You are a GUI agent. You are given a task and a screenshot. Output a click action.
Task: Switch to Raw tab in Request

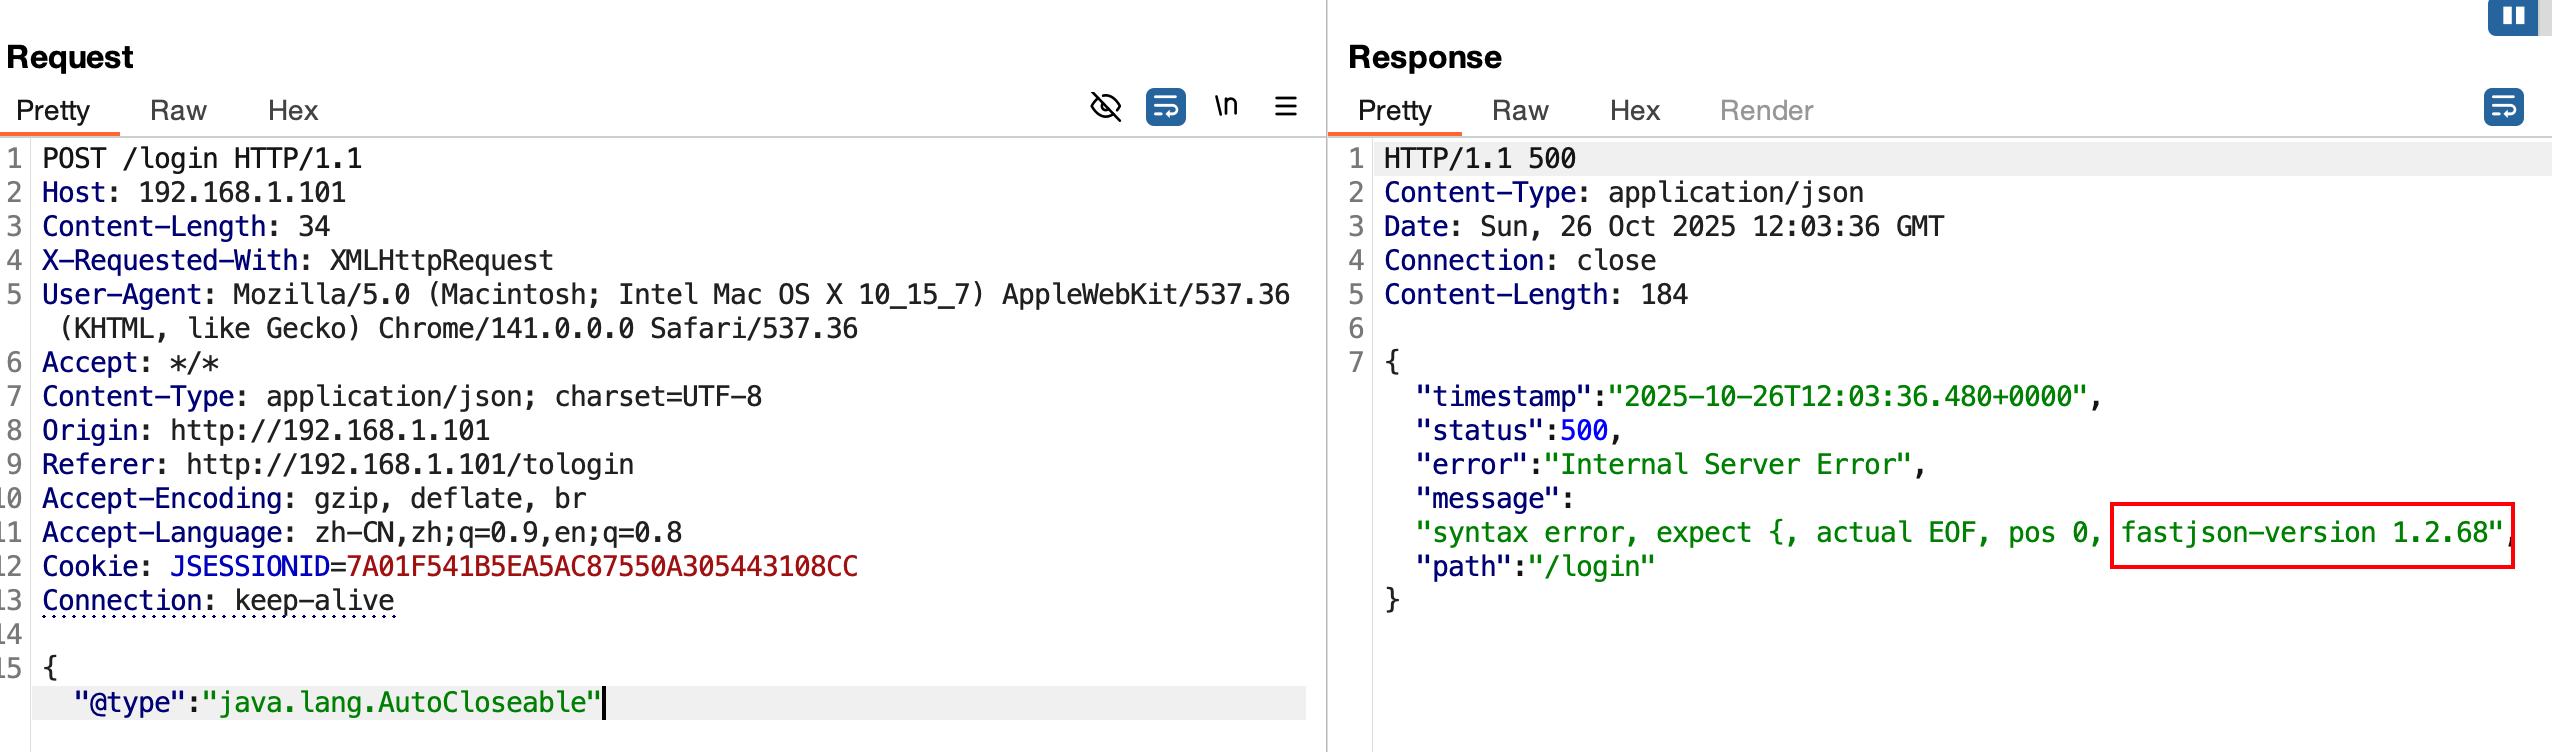pyautogui.click(x=178, y=110)
